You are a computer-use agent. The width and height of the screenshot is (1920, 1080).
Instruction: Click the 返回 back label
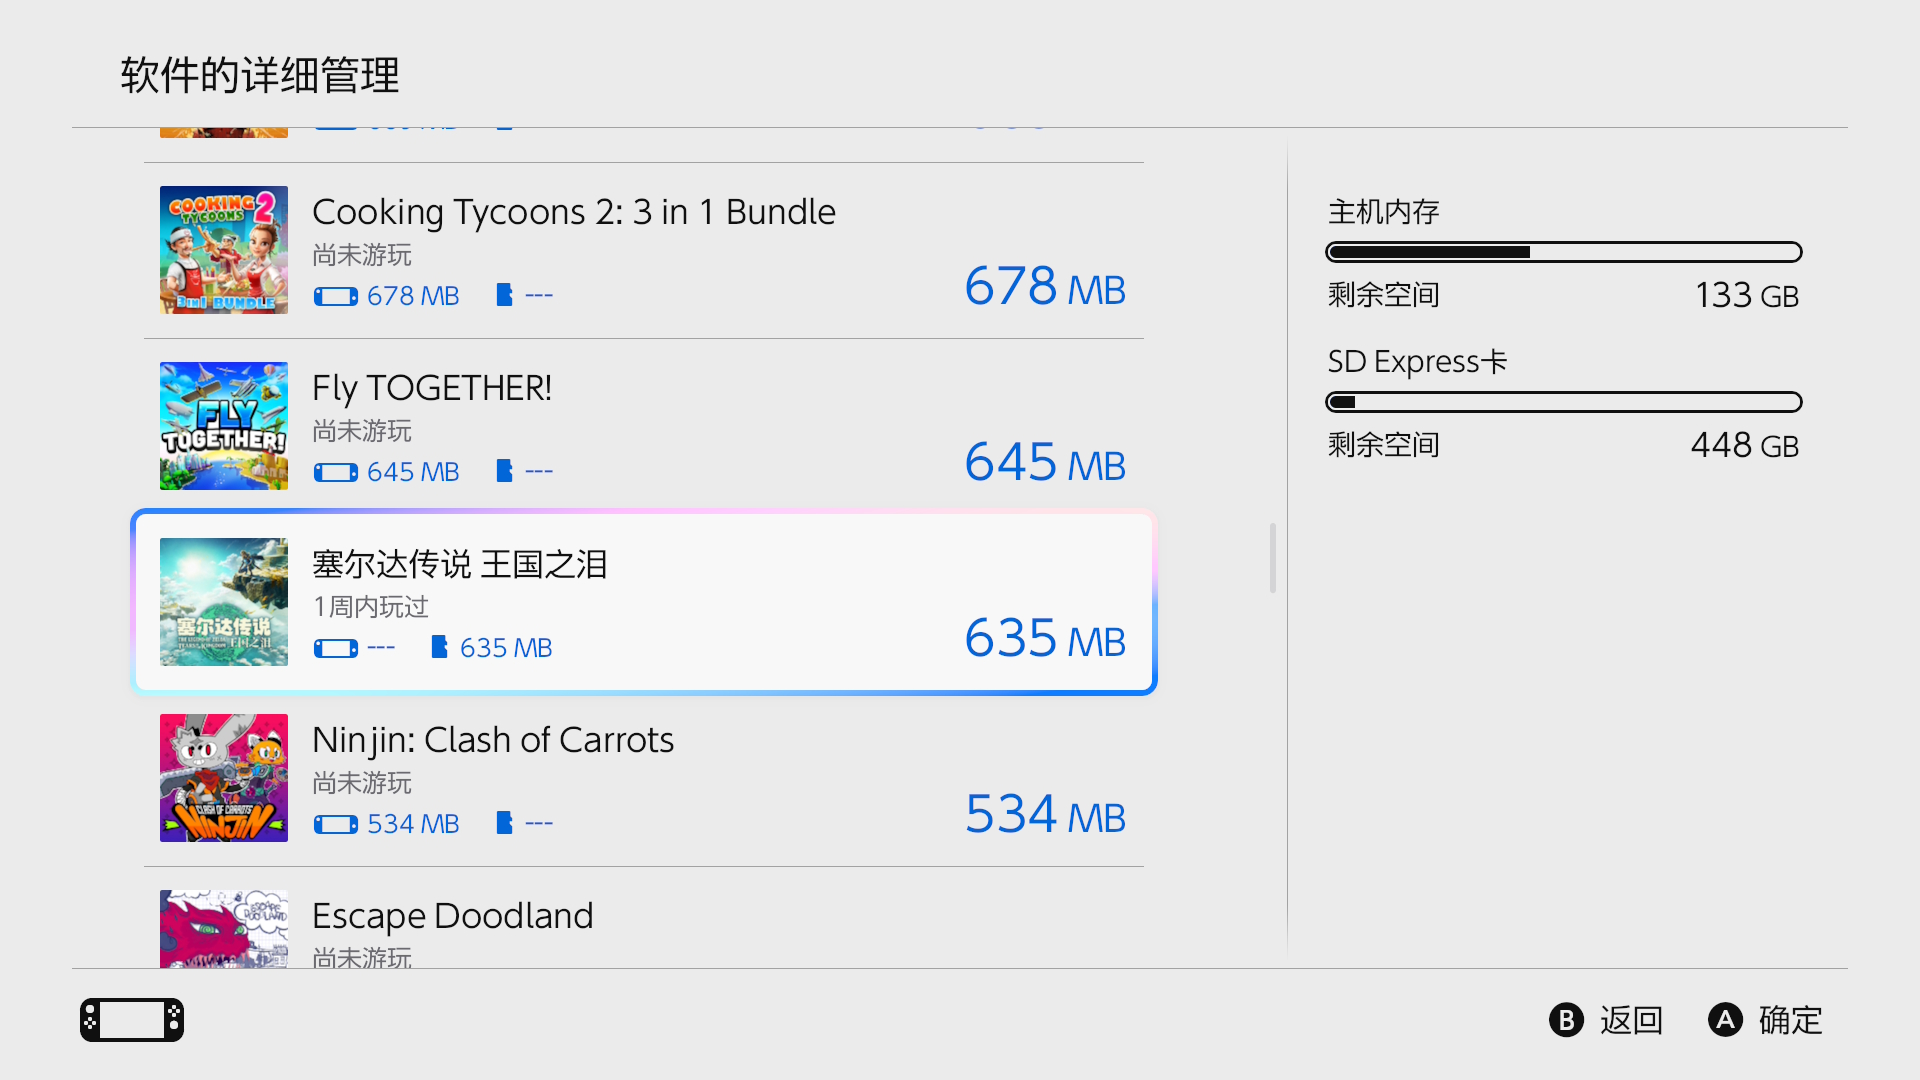1630,1020
